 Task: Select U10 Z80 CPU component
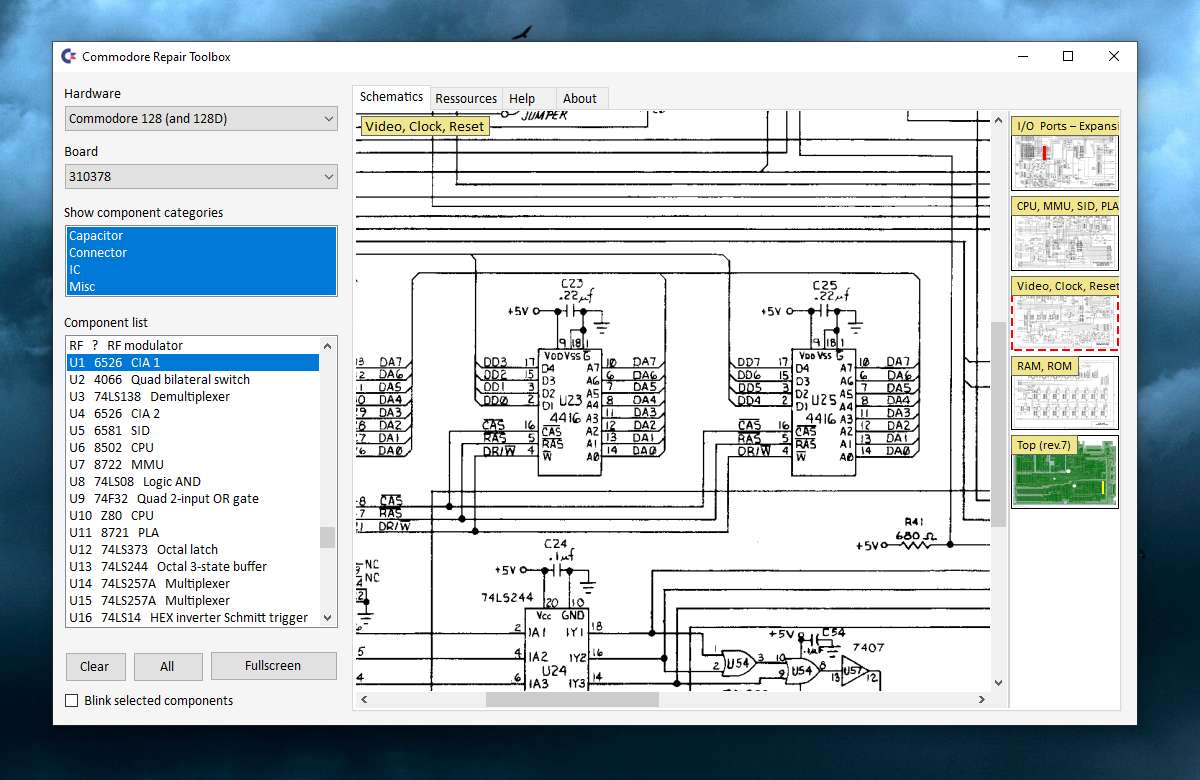[x=193, y=516]
